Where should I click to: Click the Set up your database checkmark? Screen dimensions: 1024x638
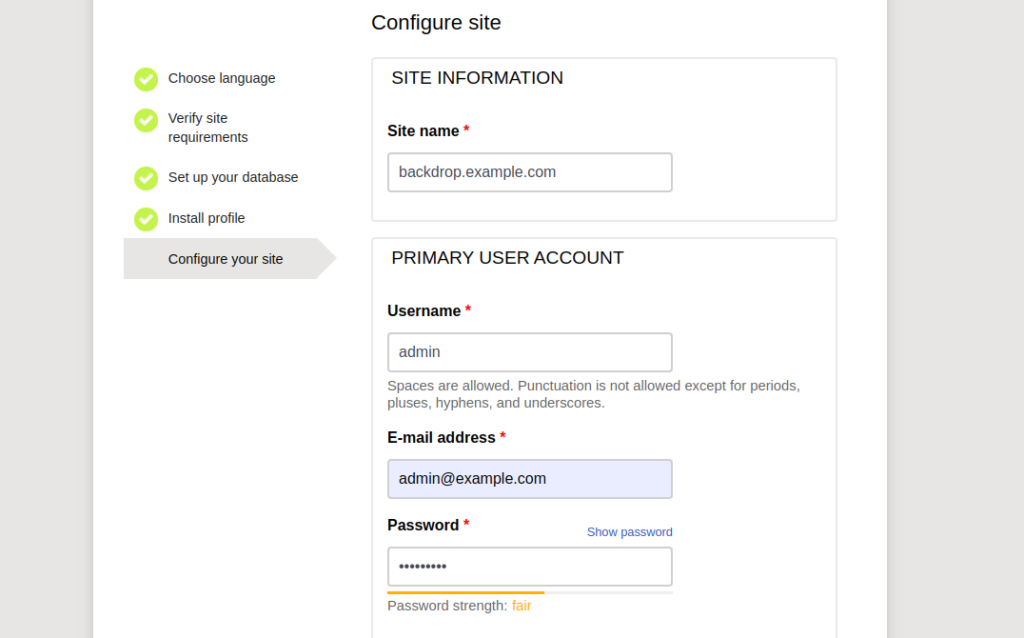[146, 178]
